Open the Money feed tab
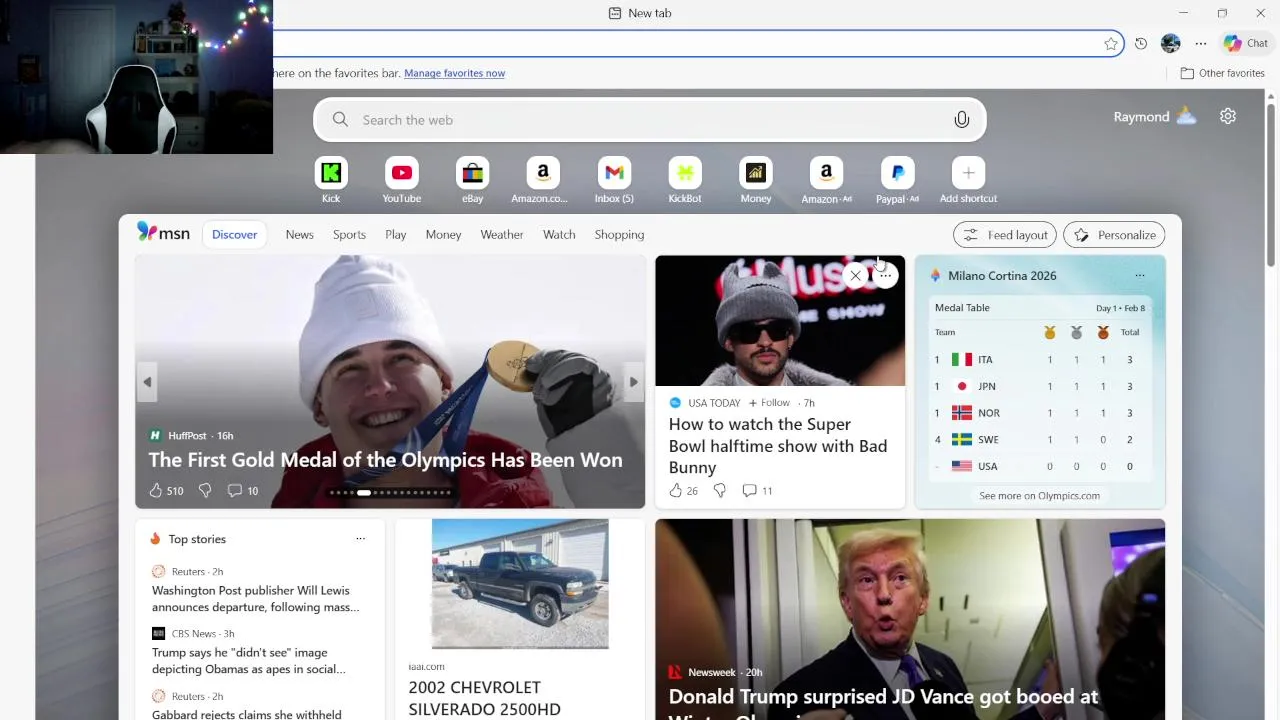Viewport: 1280px width, 720px height. 443,234
